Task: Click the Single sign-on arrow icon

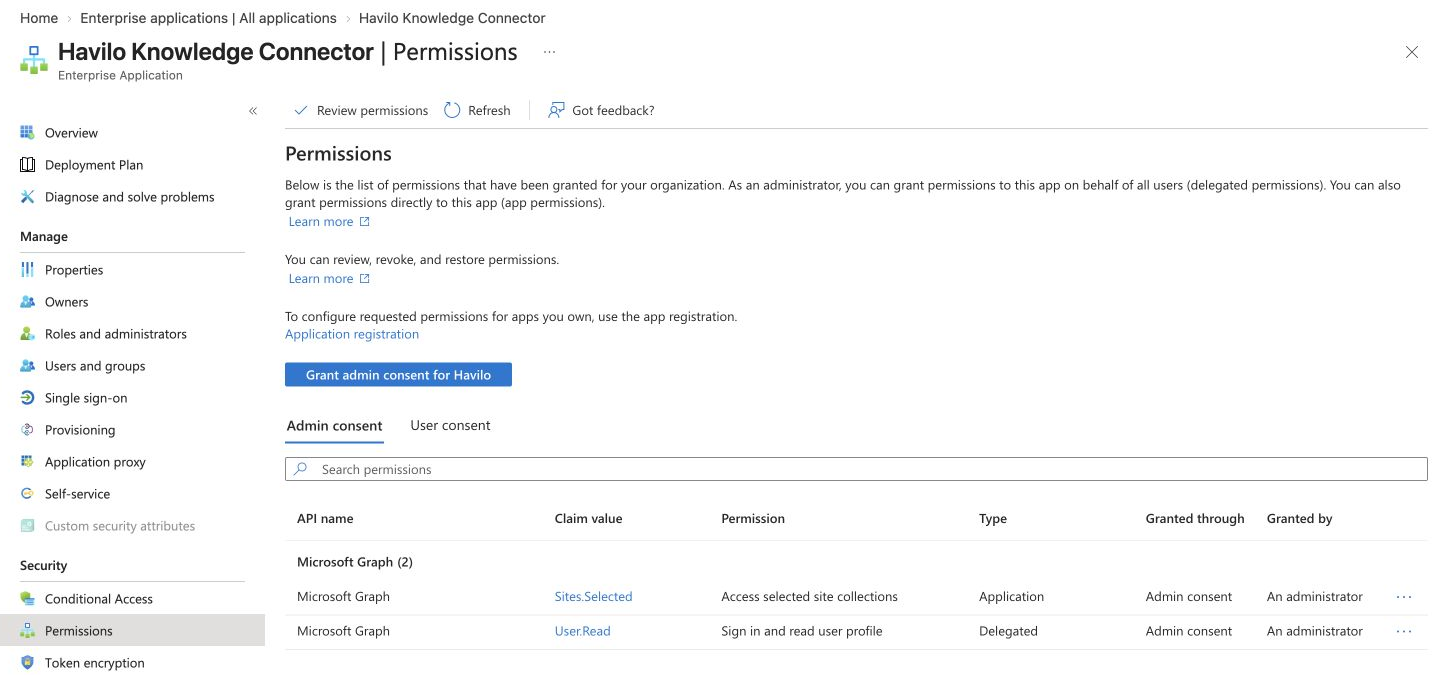Action: 28,398
